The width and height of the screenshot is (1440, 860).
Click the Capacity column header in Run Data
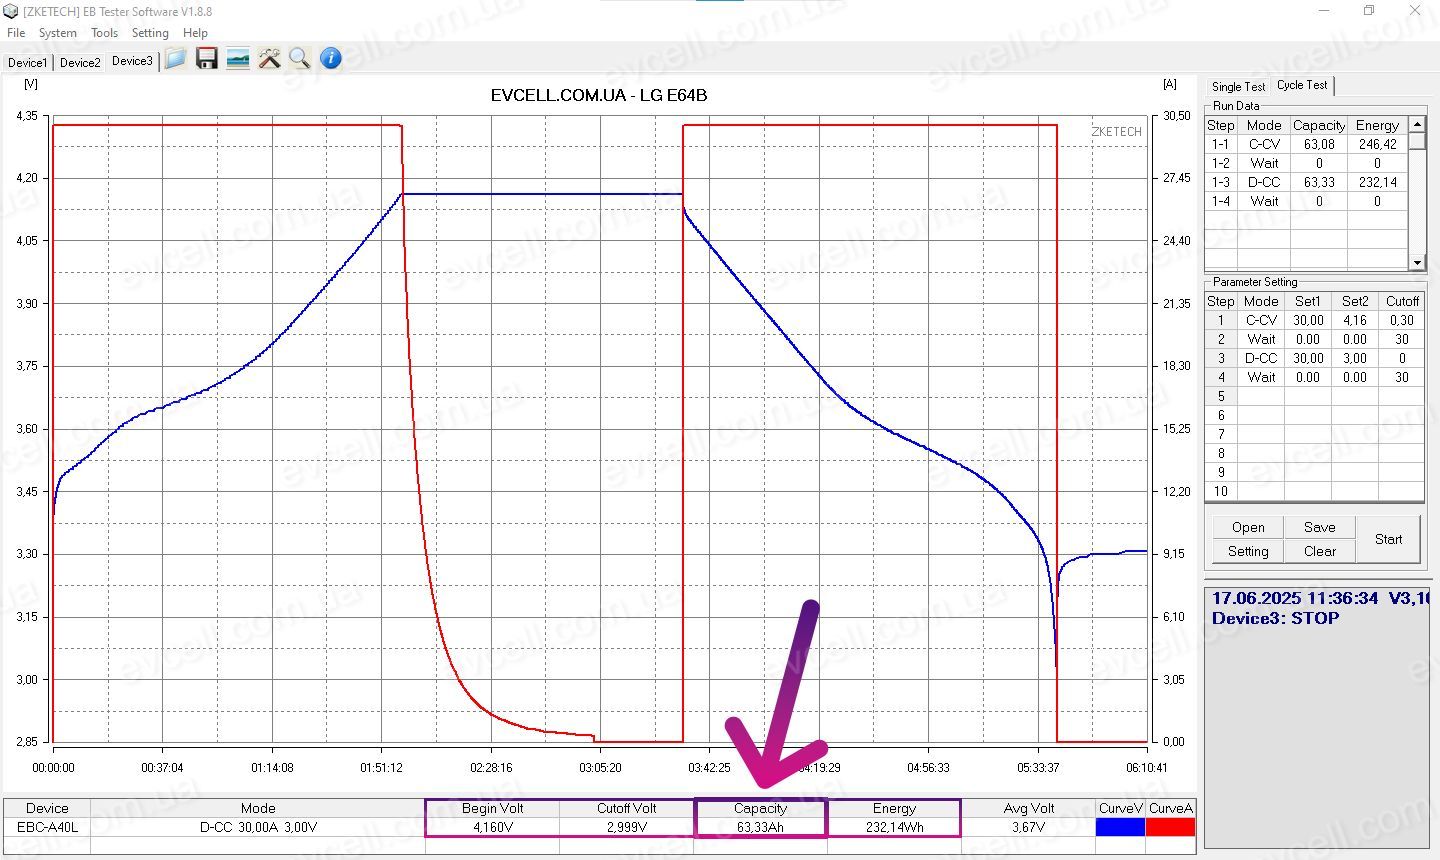pos(1319,125)
